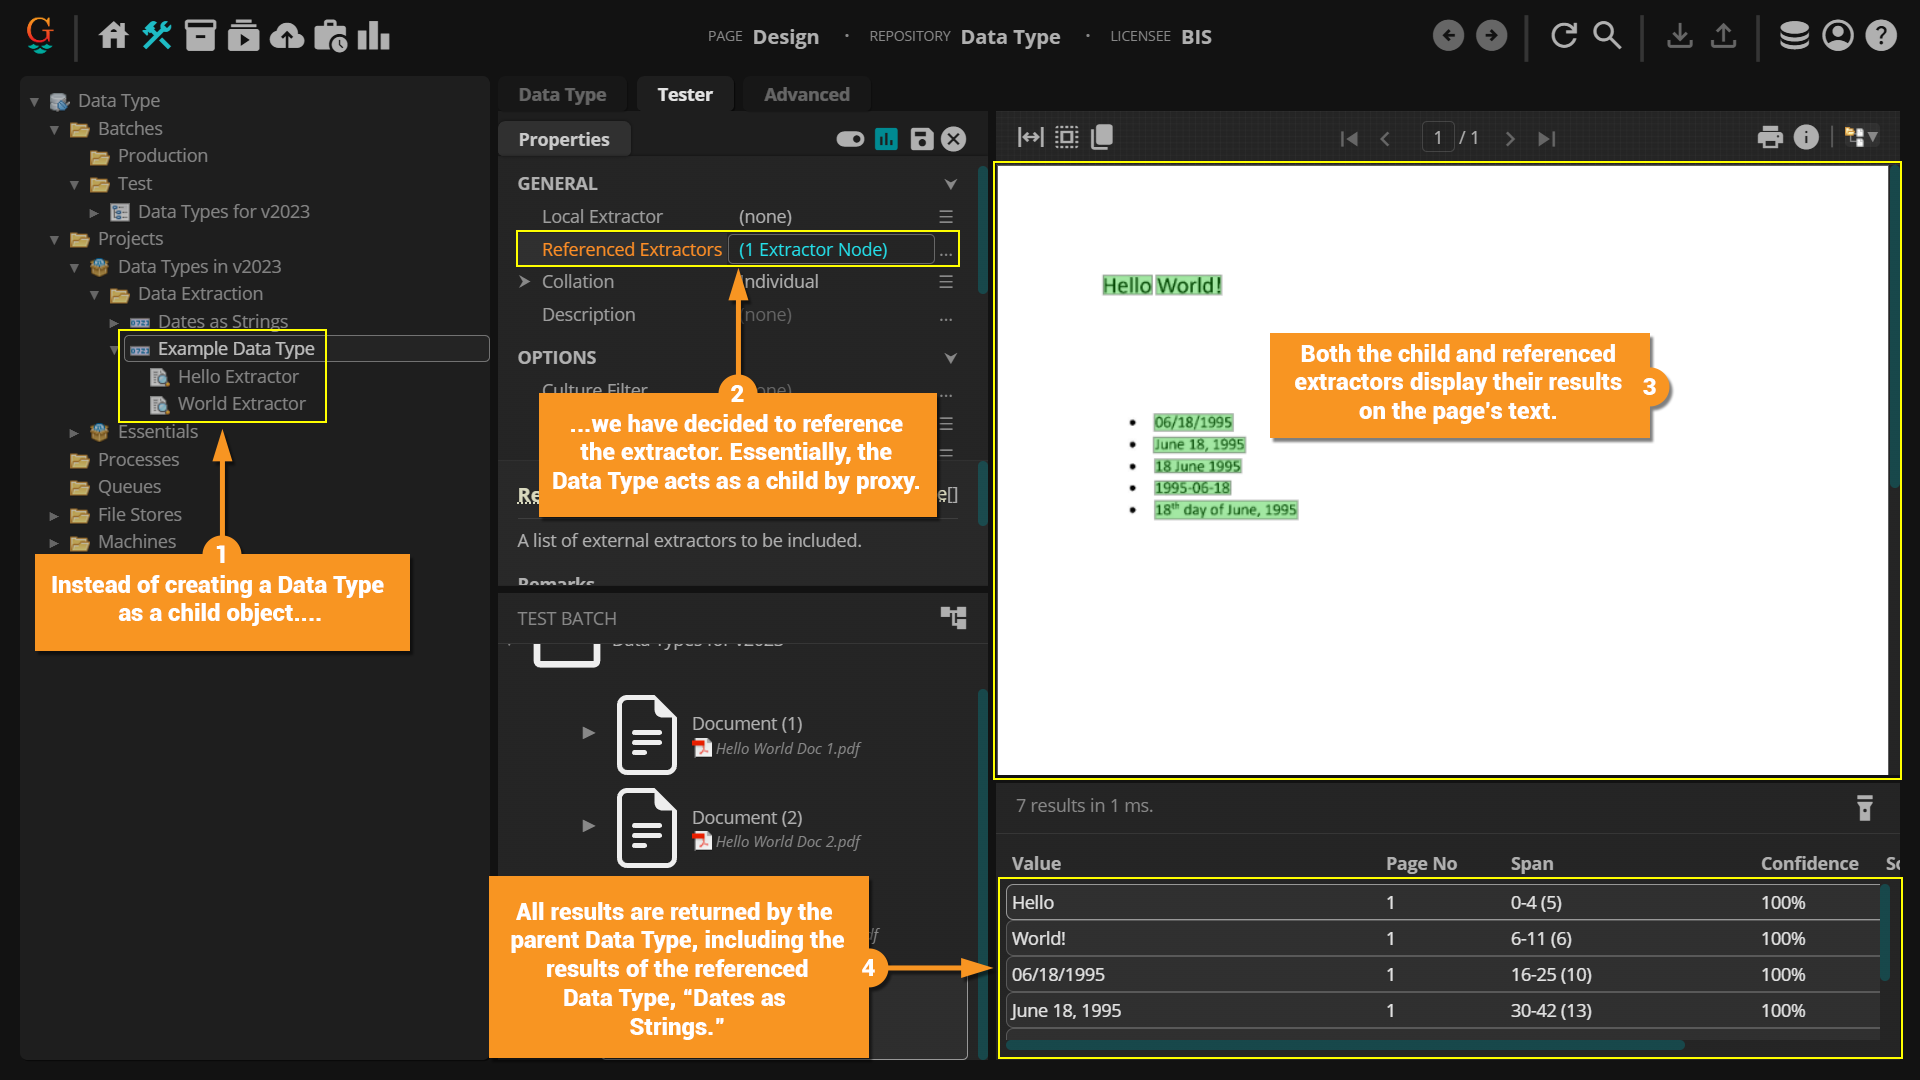Go to next page in viewer

1510,138
